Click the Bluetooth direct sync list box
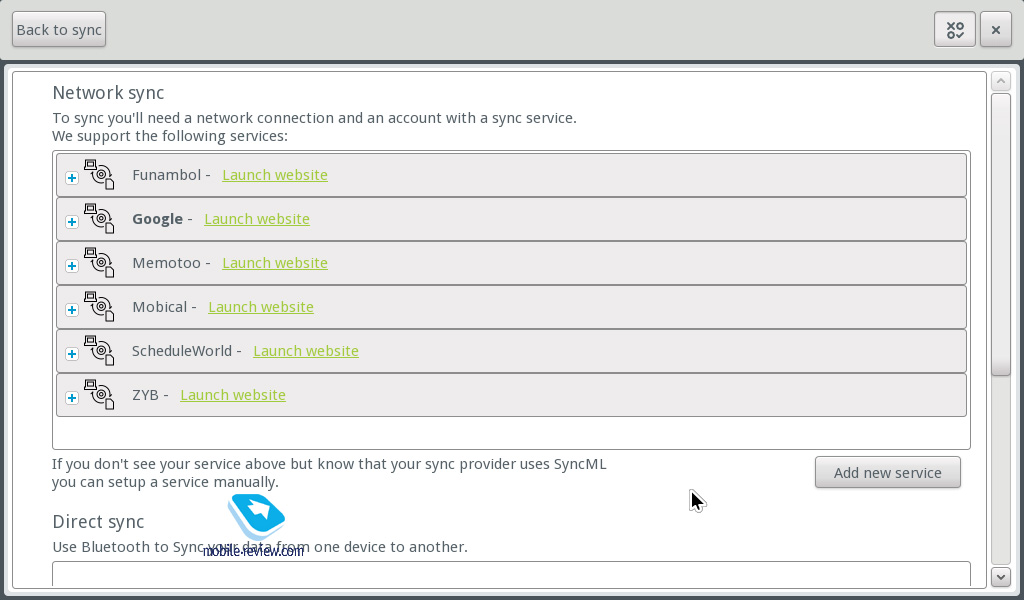 tap(511, 574)
